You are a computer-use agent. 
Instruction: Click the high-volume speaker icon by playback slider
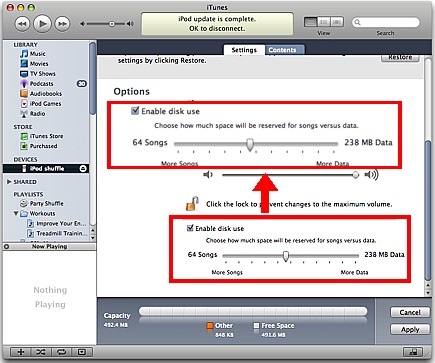point(130,24)
